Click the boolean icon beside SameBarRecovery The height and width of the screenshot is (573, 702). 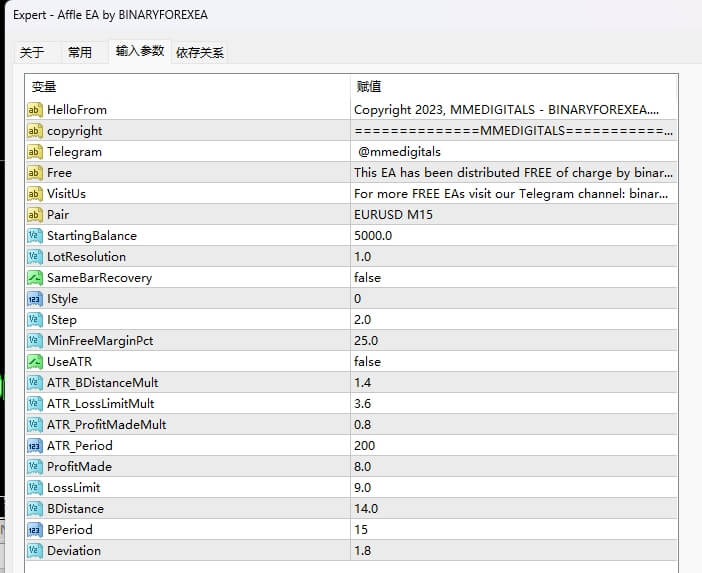coord(35,278)
